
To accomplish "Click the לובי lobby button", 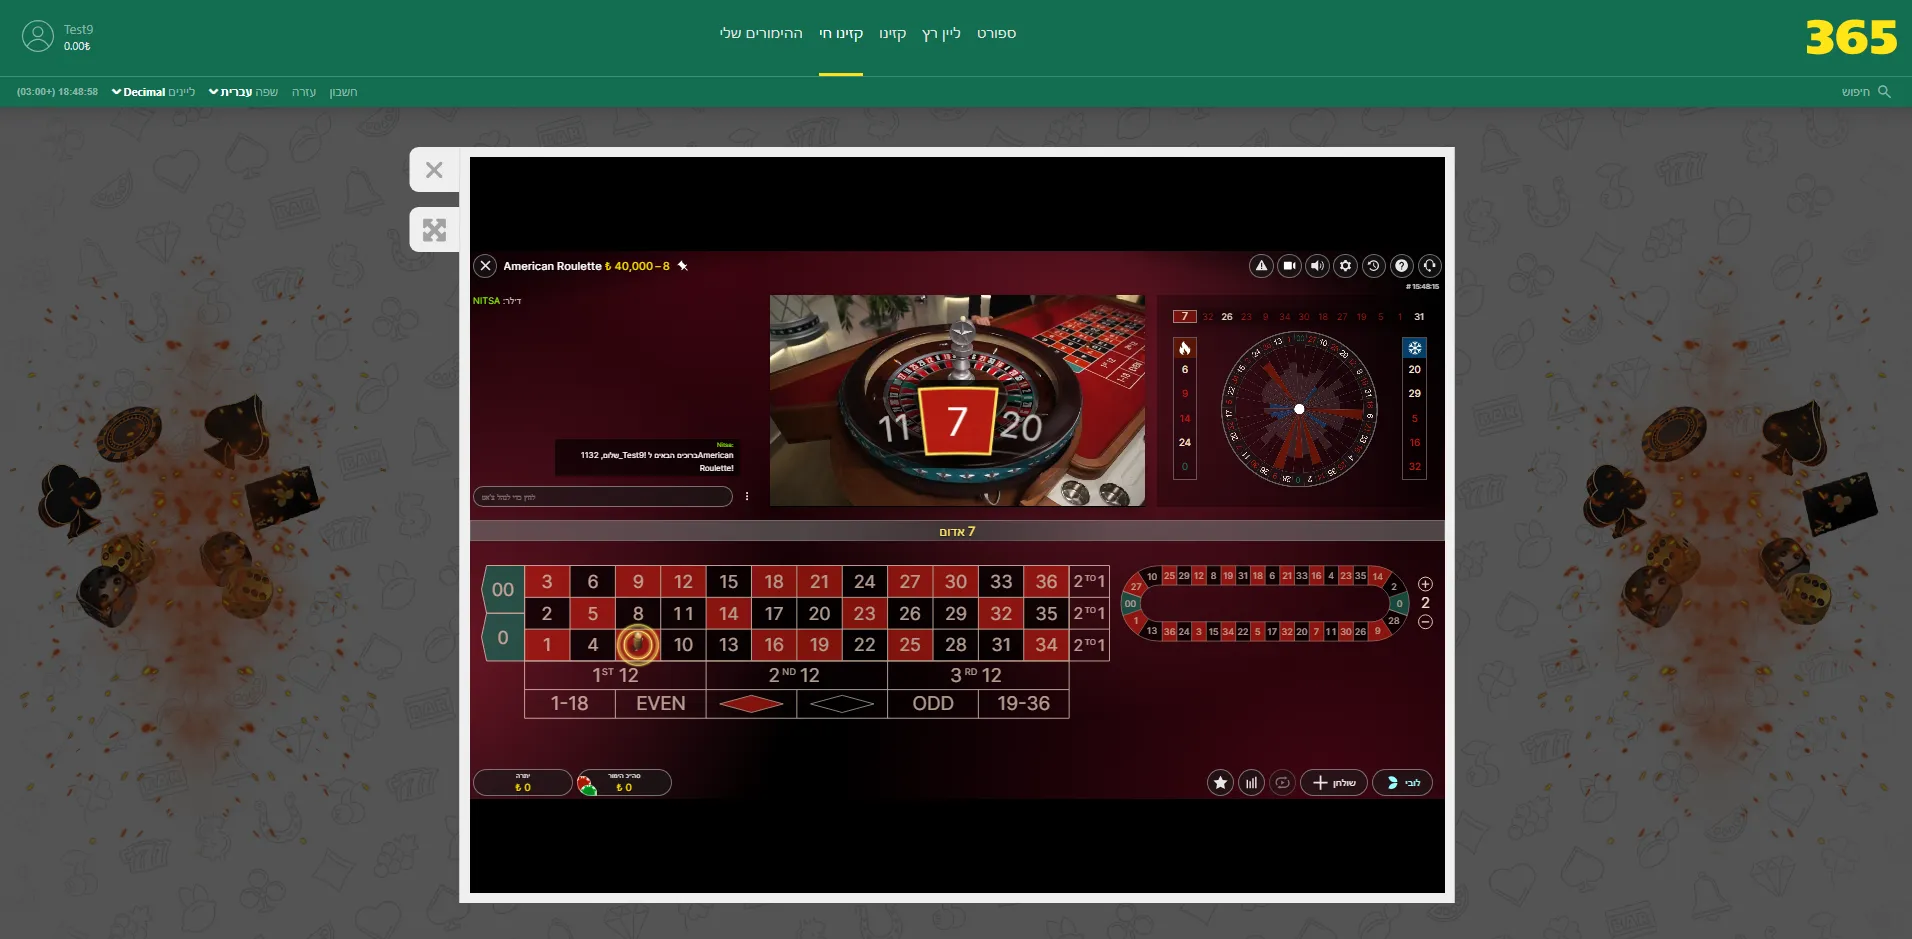I will (1402, 783).
